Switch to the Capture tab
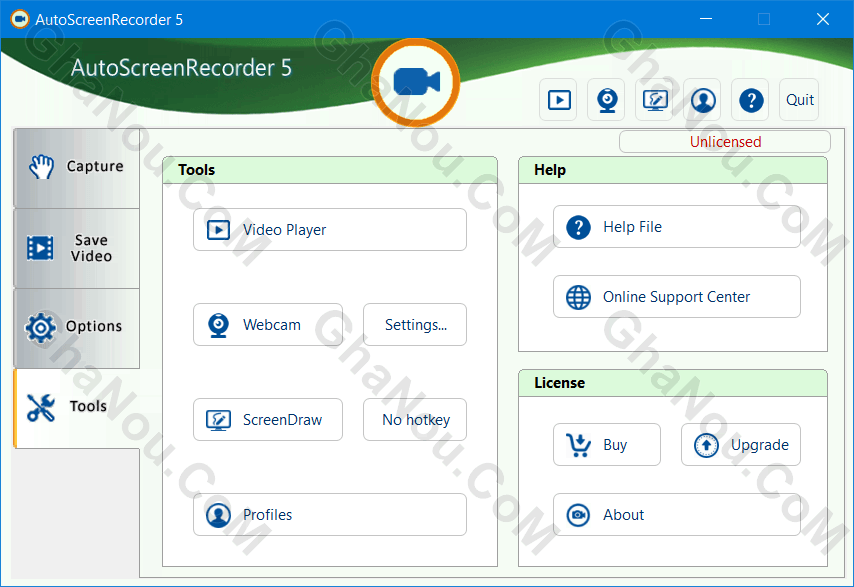854x587 pixels. coord(77,168)
